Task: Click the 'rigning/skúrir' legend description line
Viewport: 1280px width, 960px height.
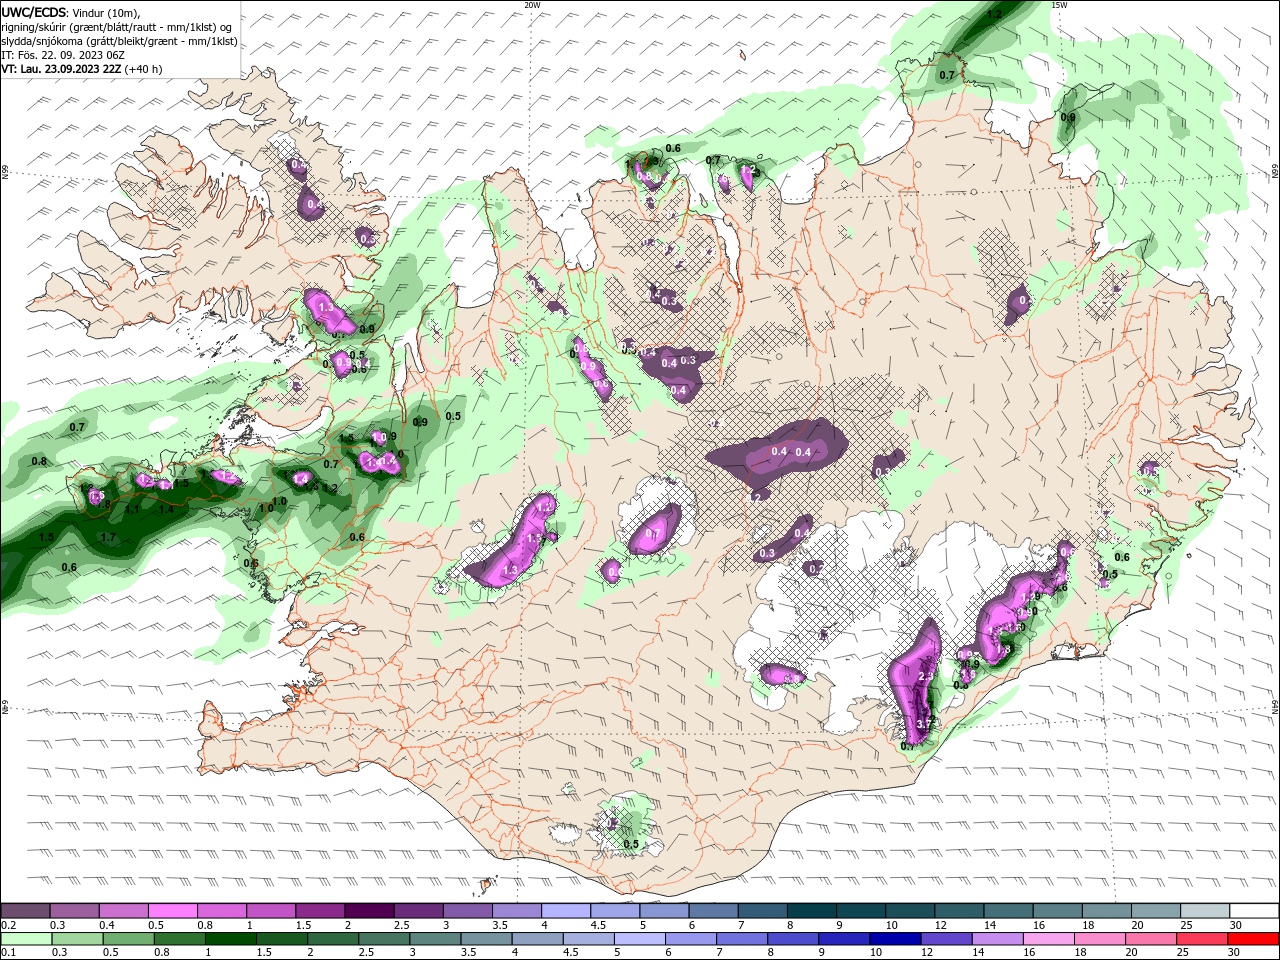Action: (x=116, y=27)
